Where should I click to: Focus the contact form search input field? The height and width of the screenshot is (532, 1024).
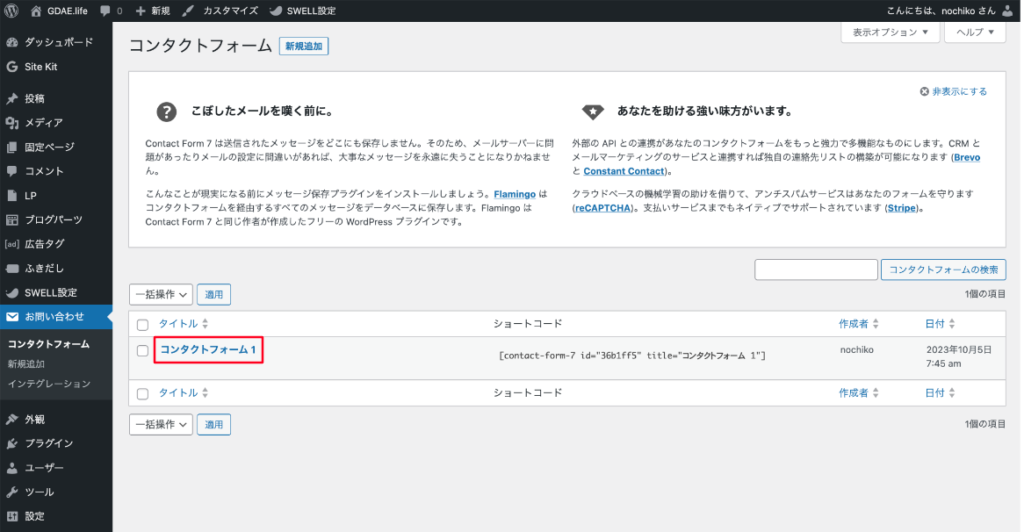815,269
